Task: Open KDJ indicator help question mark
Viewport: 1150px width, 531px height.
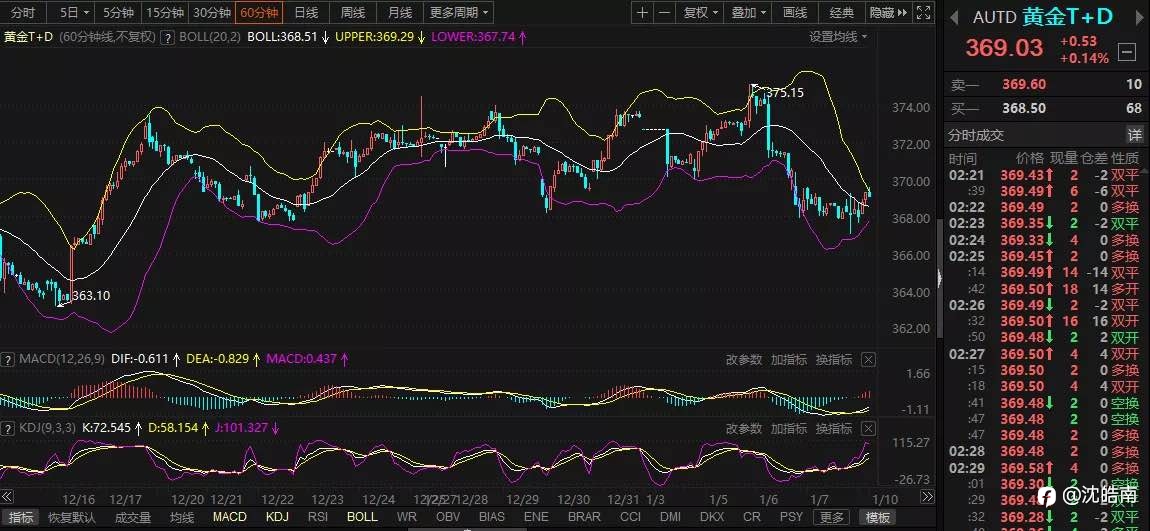Action: (7, 427)
